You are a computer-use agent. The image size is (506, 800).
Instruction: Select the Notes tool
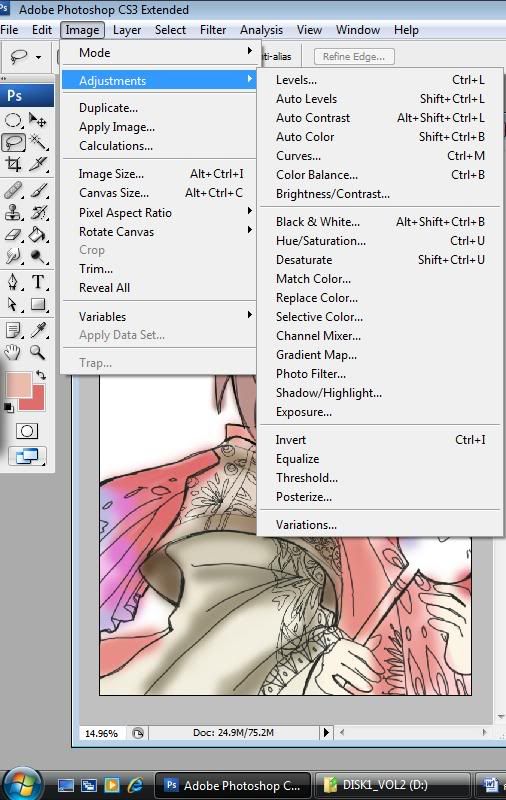13,330
